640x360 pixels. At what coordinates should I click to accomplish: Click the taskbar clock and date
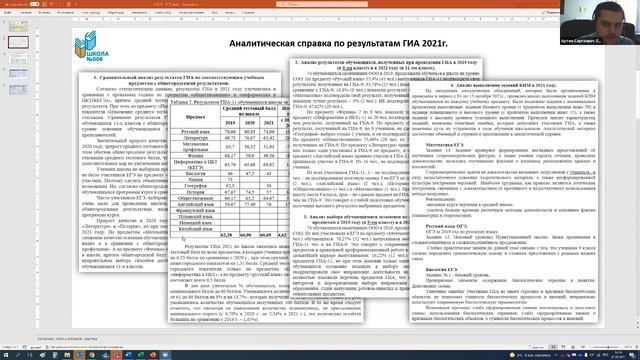click(x=618, y=355)
